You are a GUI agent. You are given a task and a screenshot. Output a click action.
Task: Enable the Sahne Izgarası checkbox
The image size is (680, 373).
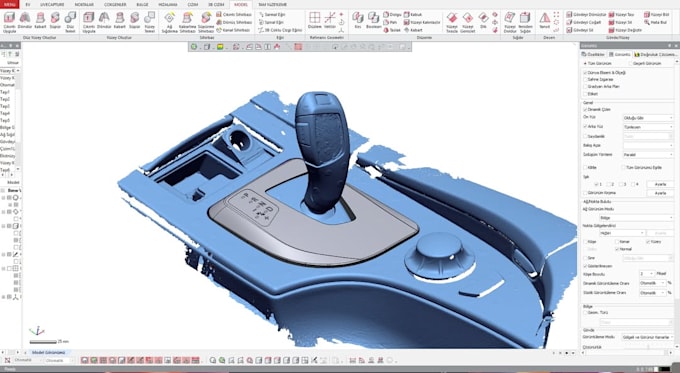point(585,80)
